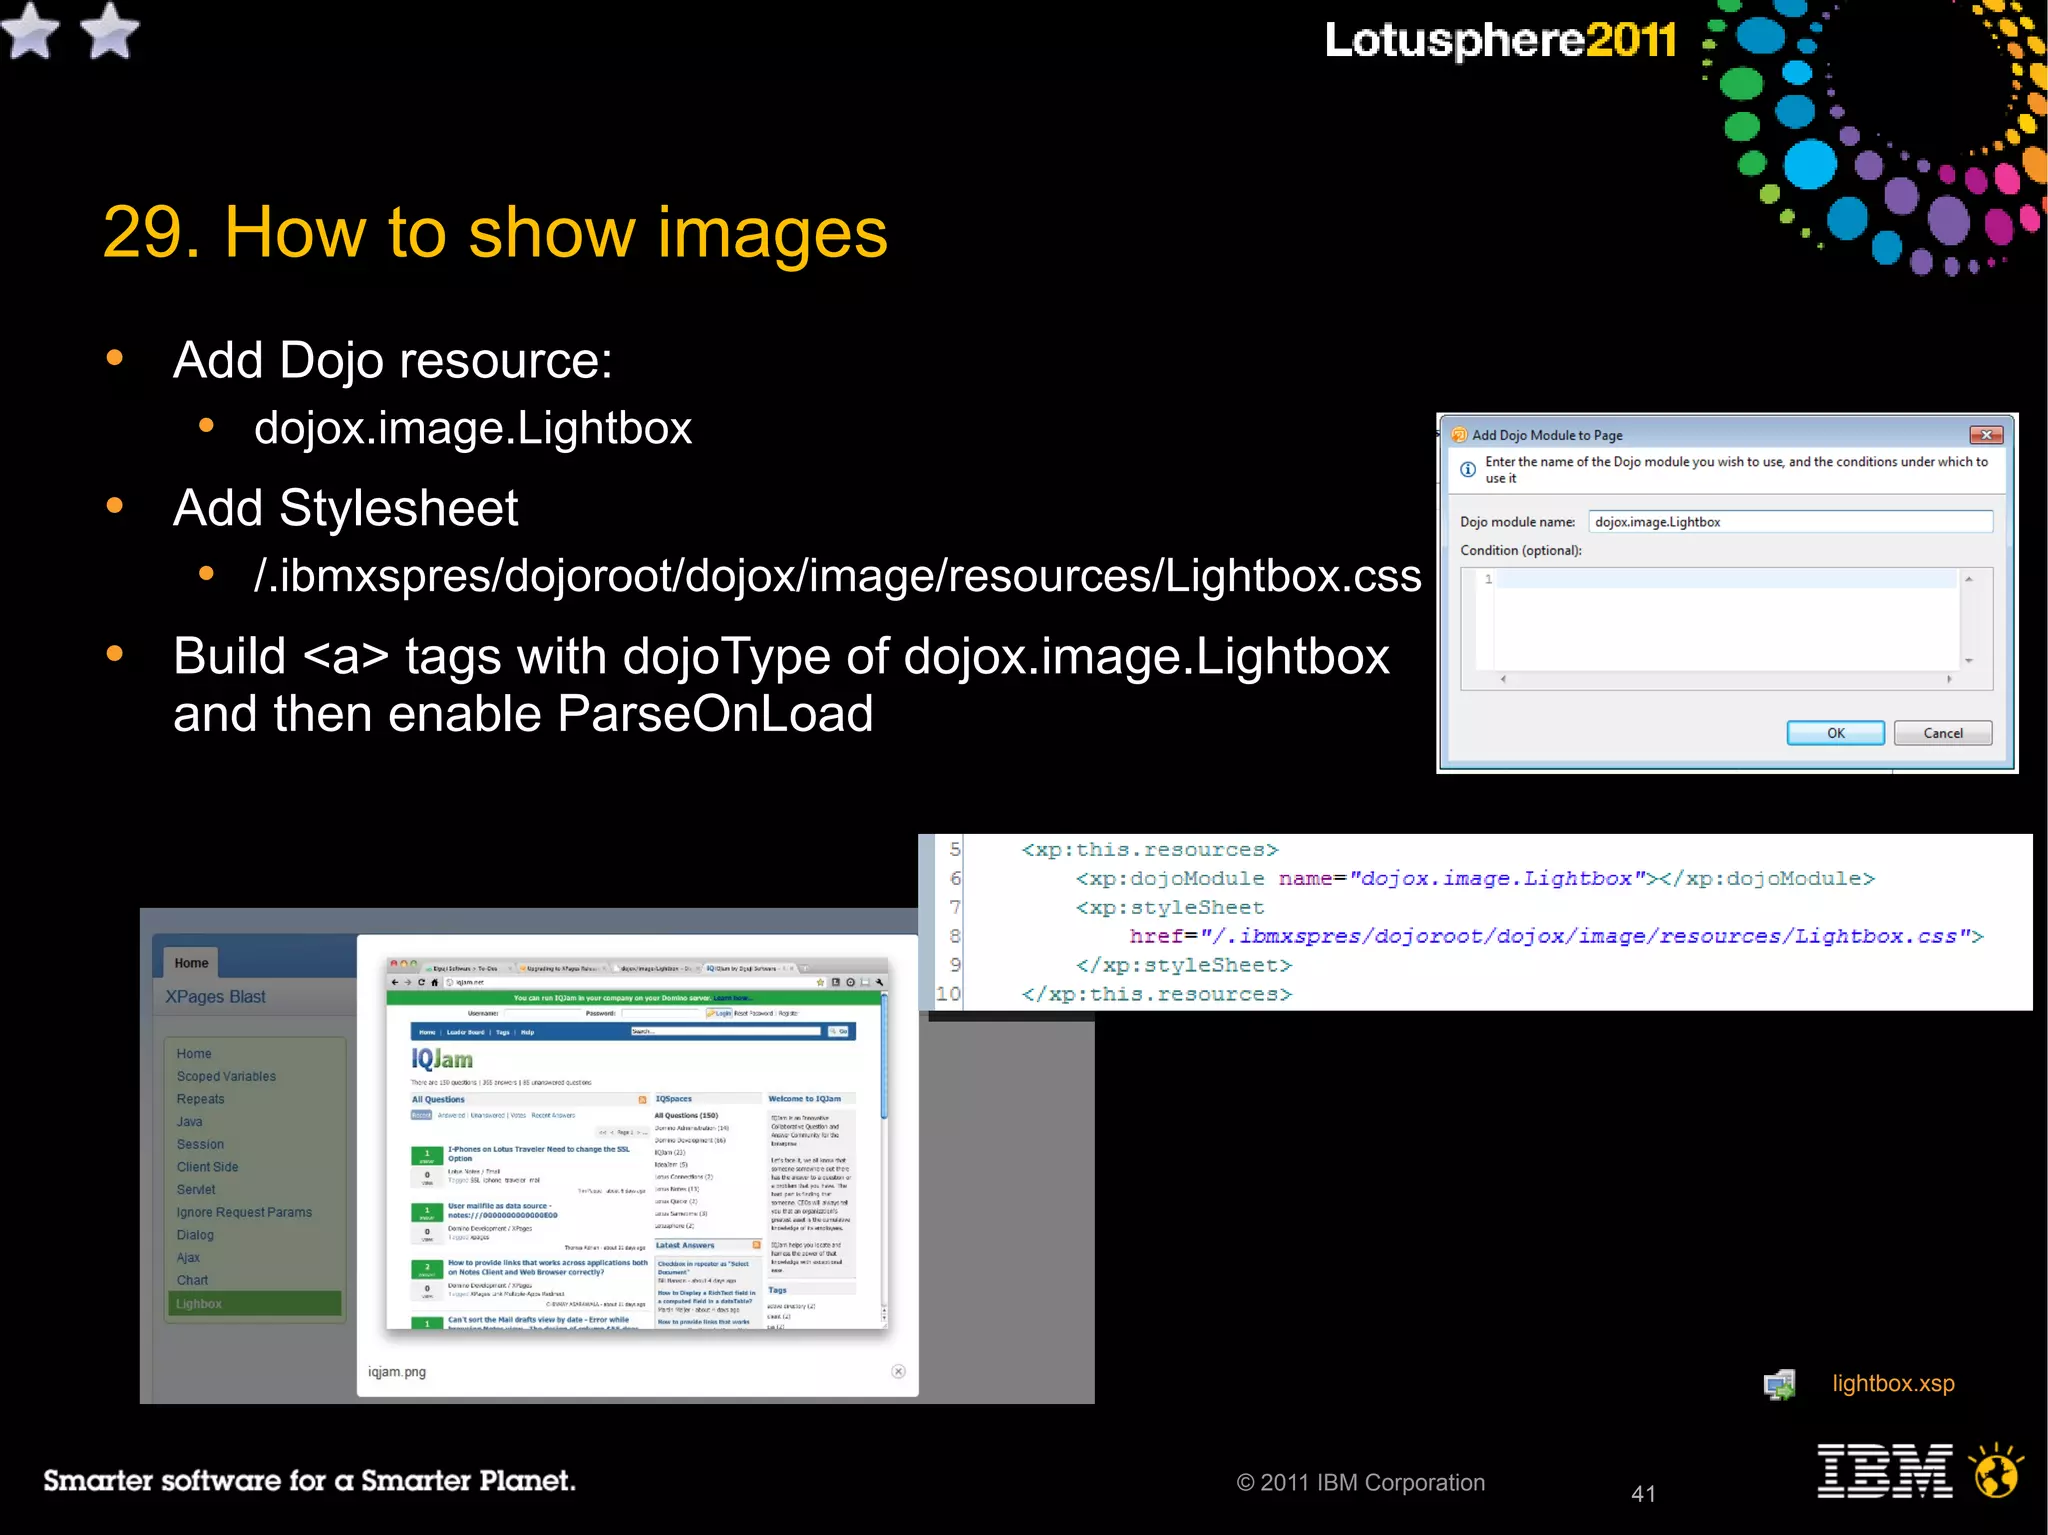Image resolution: width=2048 pixels, height=1535 pixels.
Task: Click the slide number 41
Action: pyautogui.click(x=1643, y=1494)
